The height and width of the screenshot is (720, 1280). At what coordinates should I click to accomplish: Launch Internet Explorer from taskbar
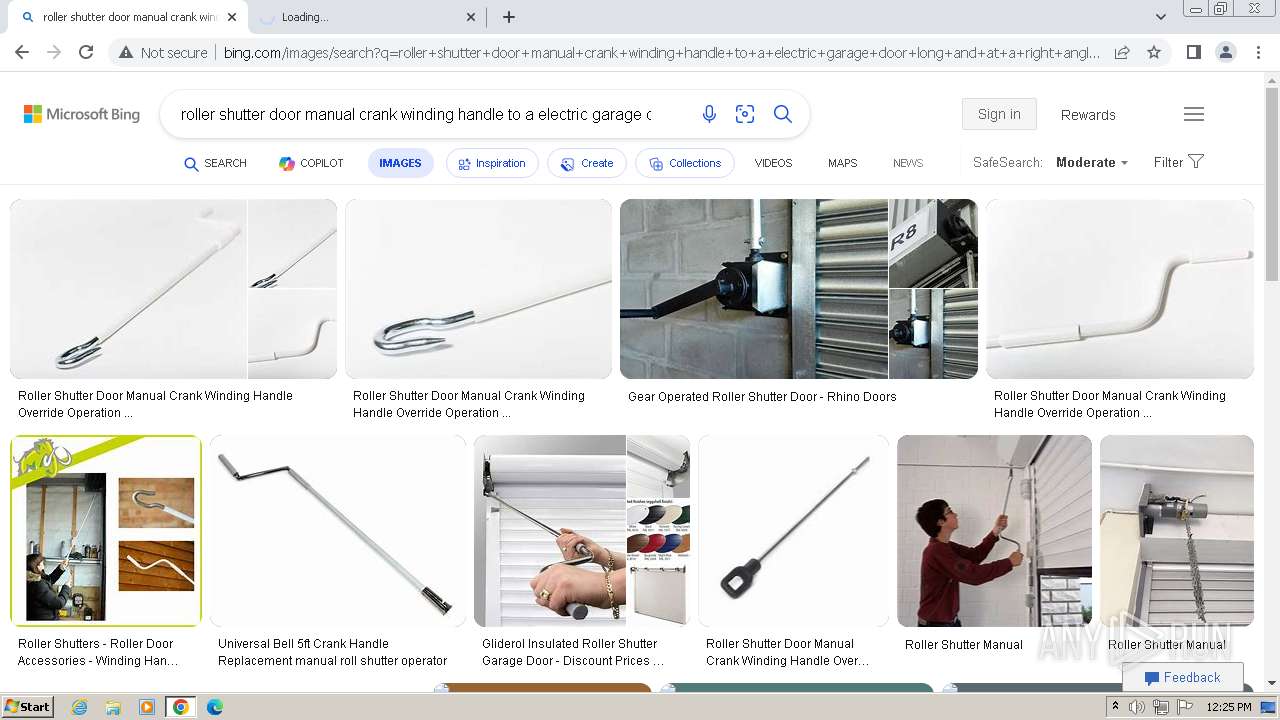[79, 707]
